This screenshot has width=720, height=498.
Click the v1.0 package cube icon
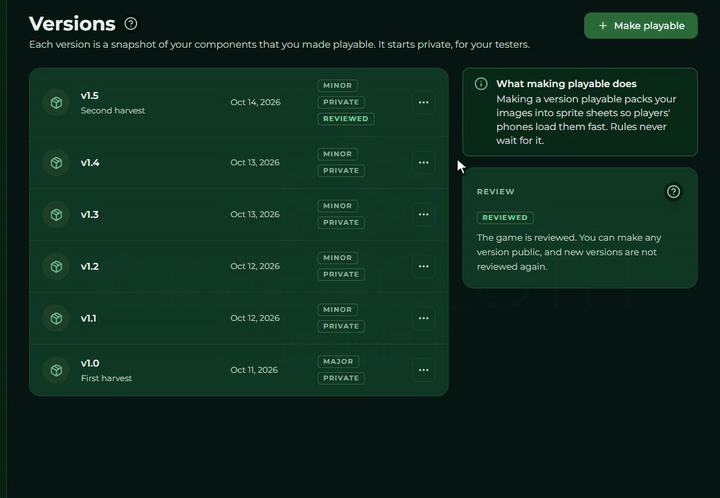[56, 370]
